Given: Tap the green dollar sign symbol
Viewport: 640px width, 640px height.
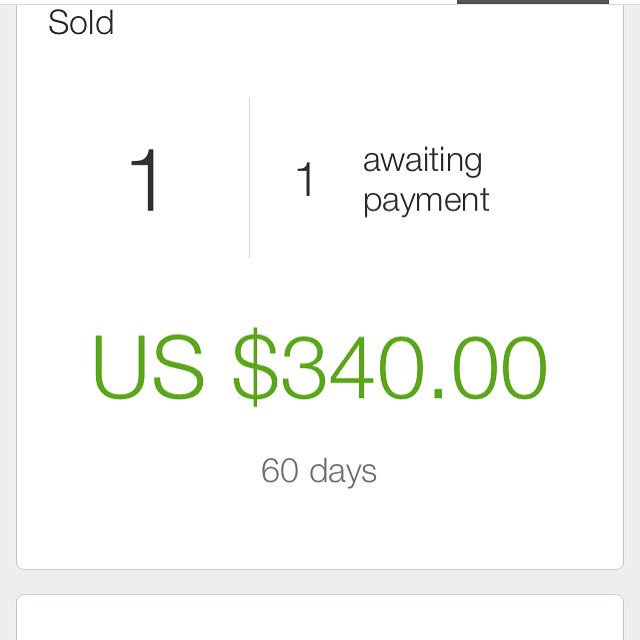Looking at the screenshot, I should point(255,367).
